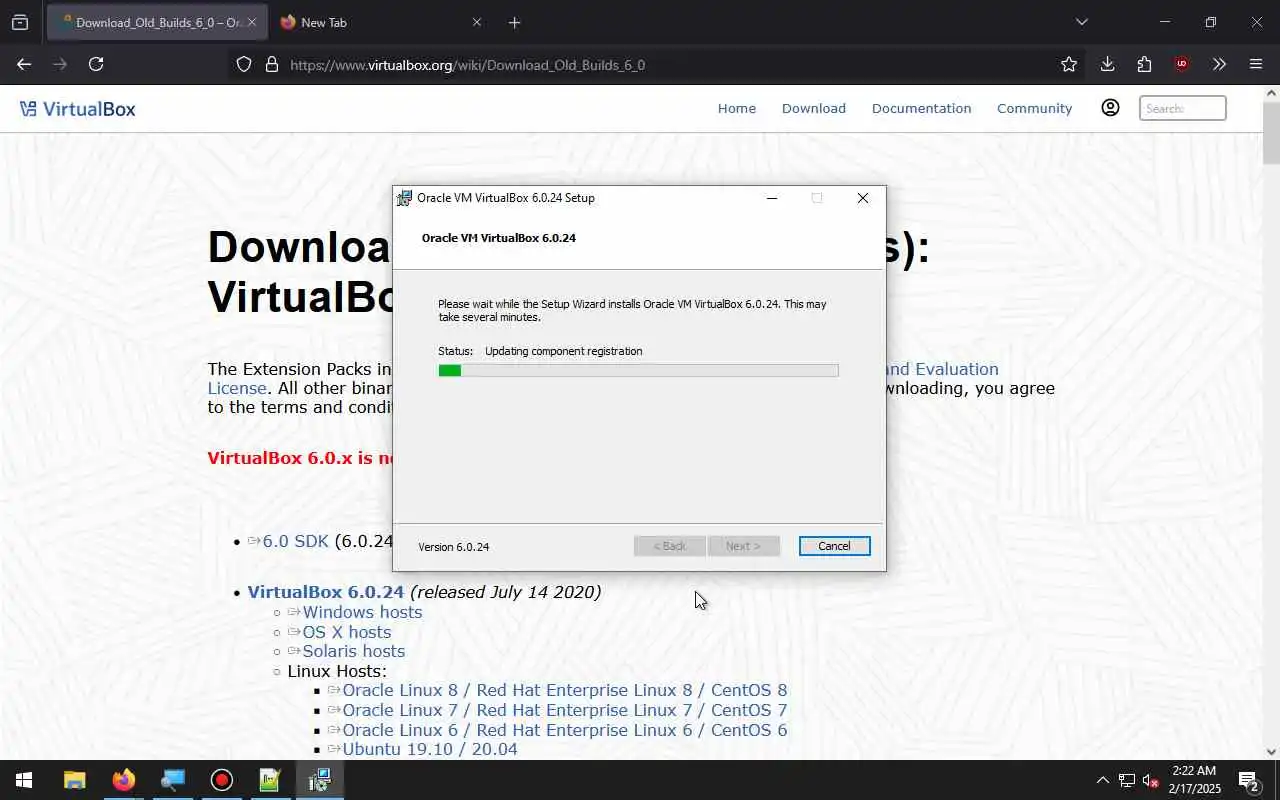Screen dimensions: 1280x800
Task: Click the 'Updating component registration' status text
Action: tap(563, 351)
